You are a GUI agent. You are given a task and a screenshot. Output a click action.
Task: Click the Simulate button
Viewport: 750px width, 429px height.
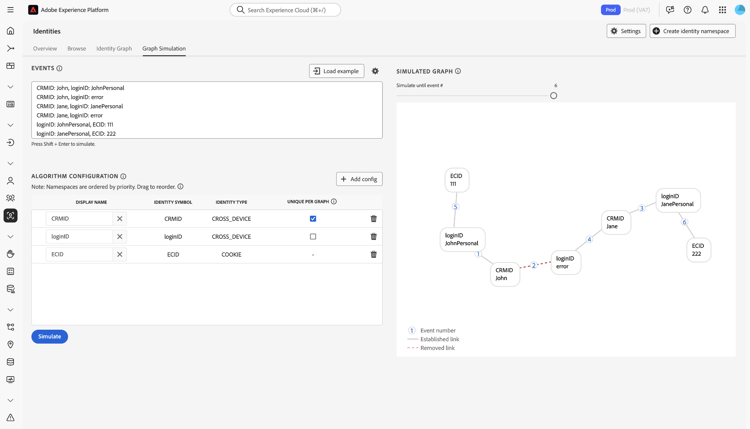(x=49, y=337)
